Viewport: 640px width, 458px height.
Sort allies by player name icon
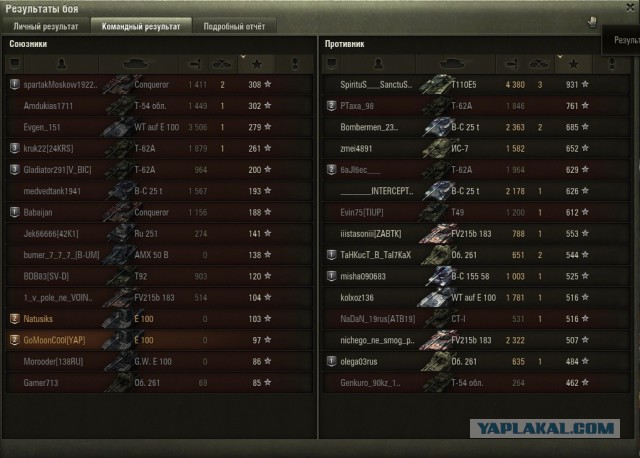61,64
